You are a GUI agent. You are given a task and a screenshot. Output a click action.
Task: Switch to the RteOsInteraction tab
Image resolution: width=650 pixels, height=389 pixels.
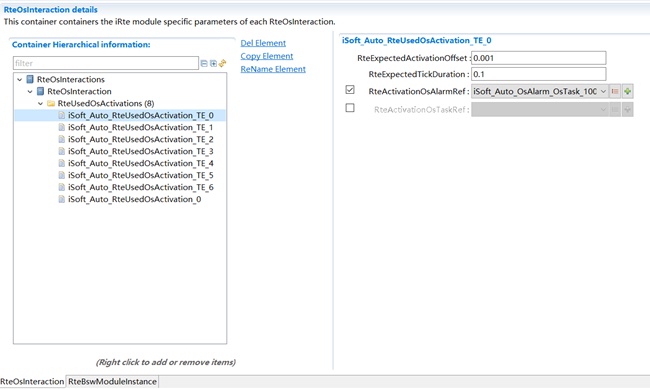pos(32,382)
